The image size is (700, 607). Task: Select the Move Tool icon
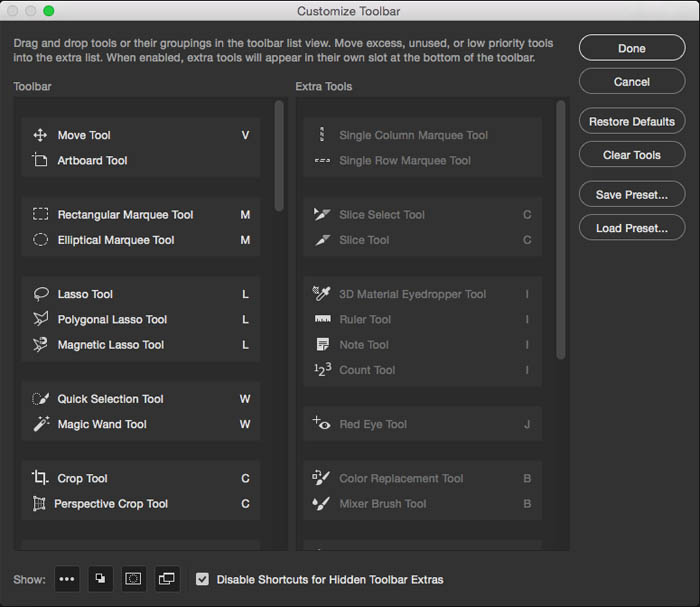(x=40, y=135)
